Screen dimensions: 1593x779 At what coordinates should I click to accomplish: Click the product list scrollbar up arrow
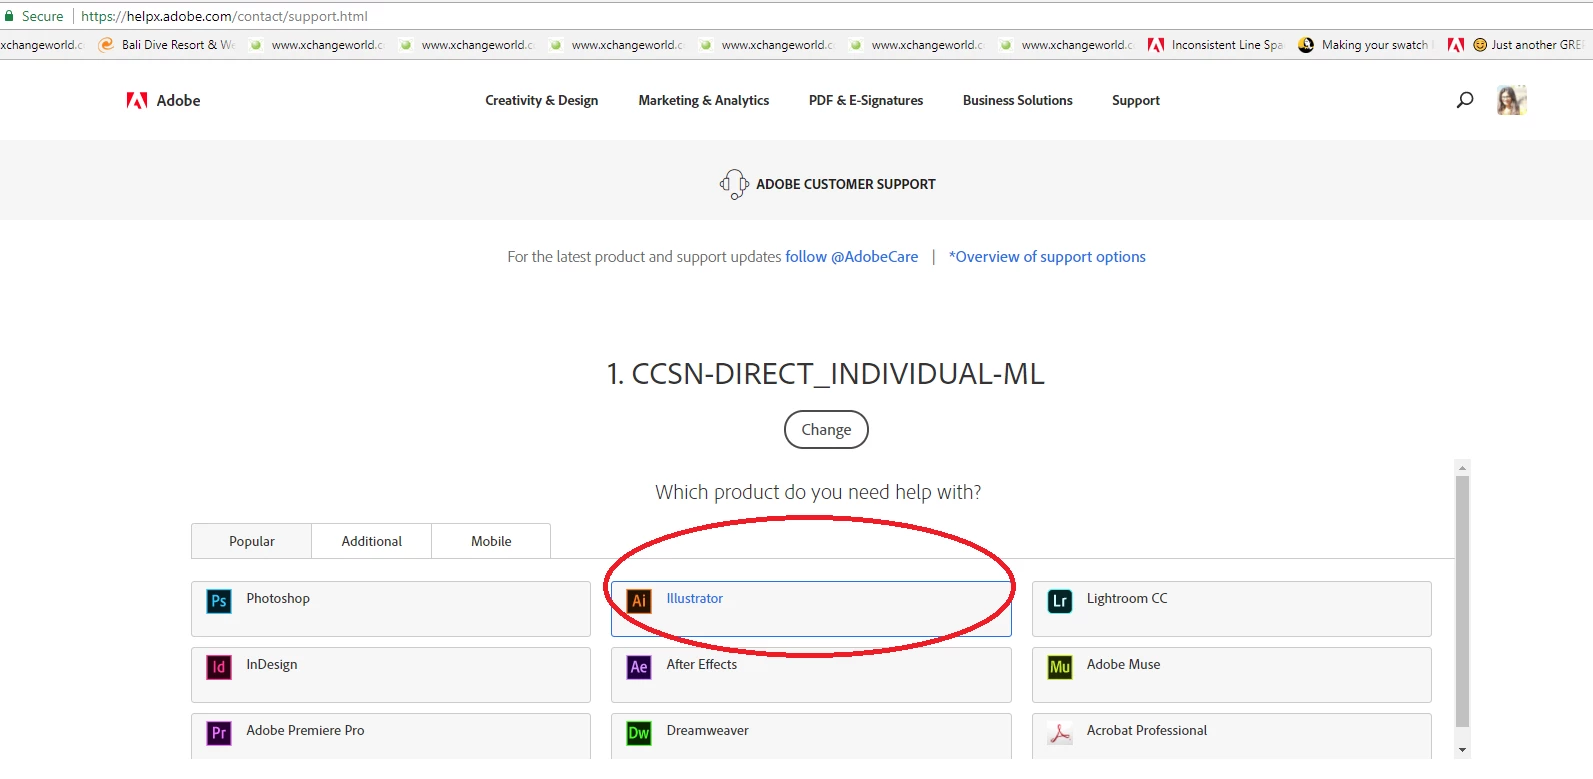[x=1463, y=467]
